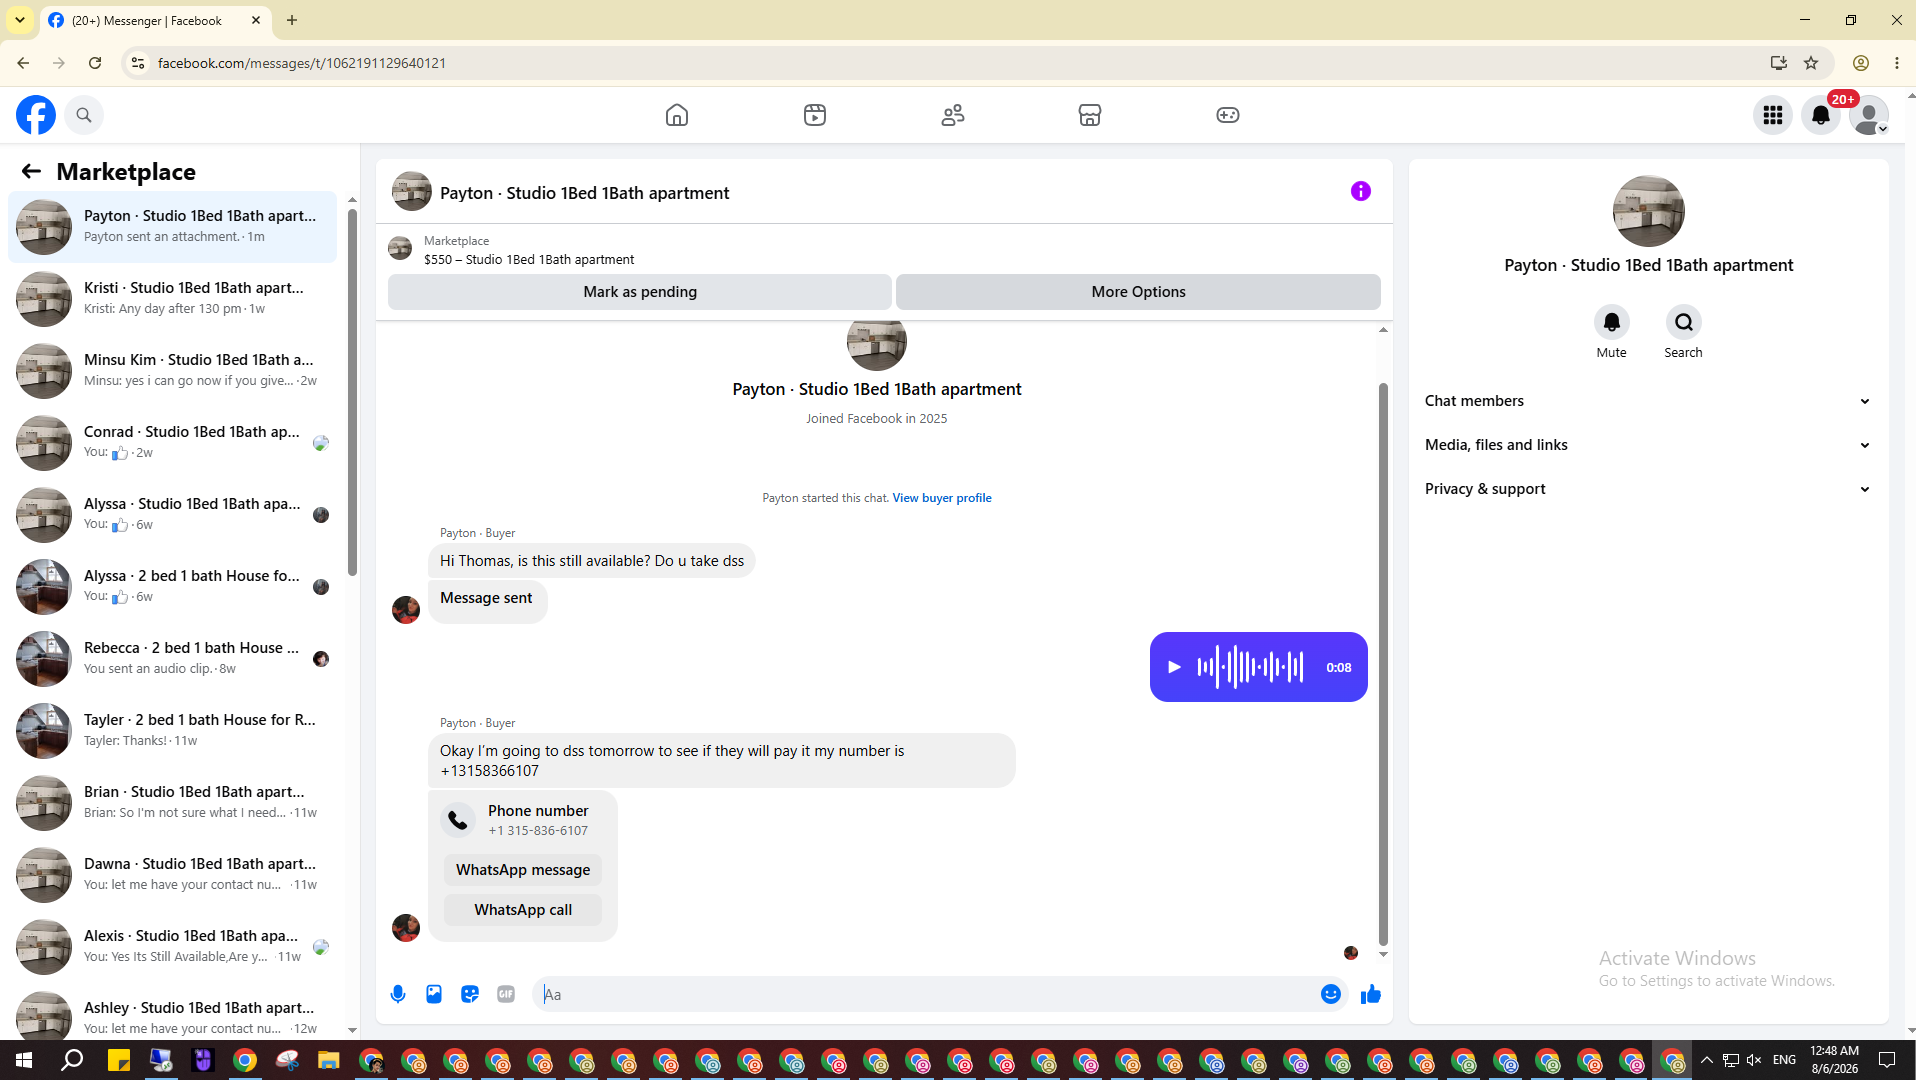
Task: Click the chat messages vertical scrollbar
Action: [1383, 663]
